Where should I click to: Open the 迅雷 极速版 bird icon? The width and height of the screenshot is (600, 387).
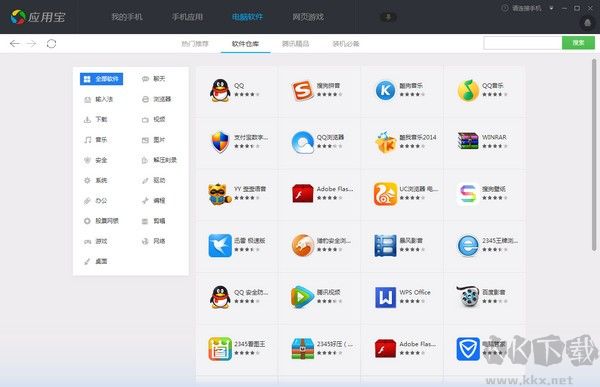pos(220,245)
